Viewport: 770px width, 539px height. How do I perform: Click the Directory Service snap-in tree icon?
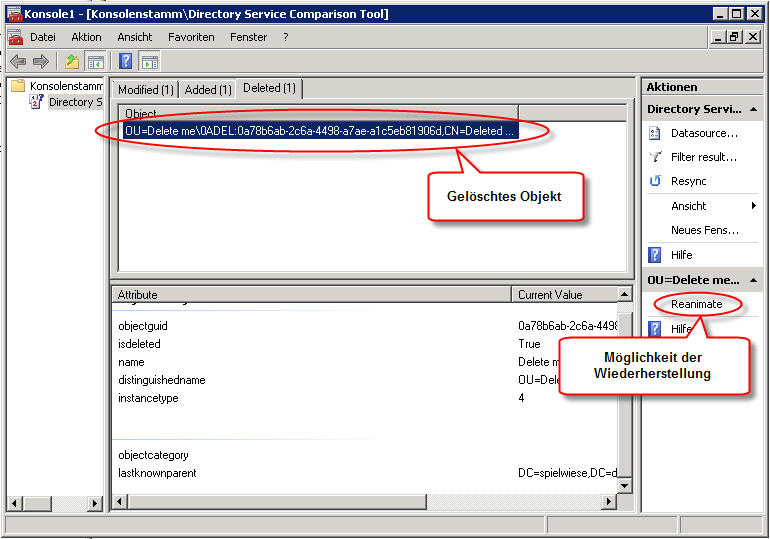(x=36, y=102)
